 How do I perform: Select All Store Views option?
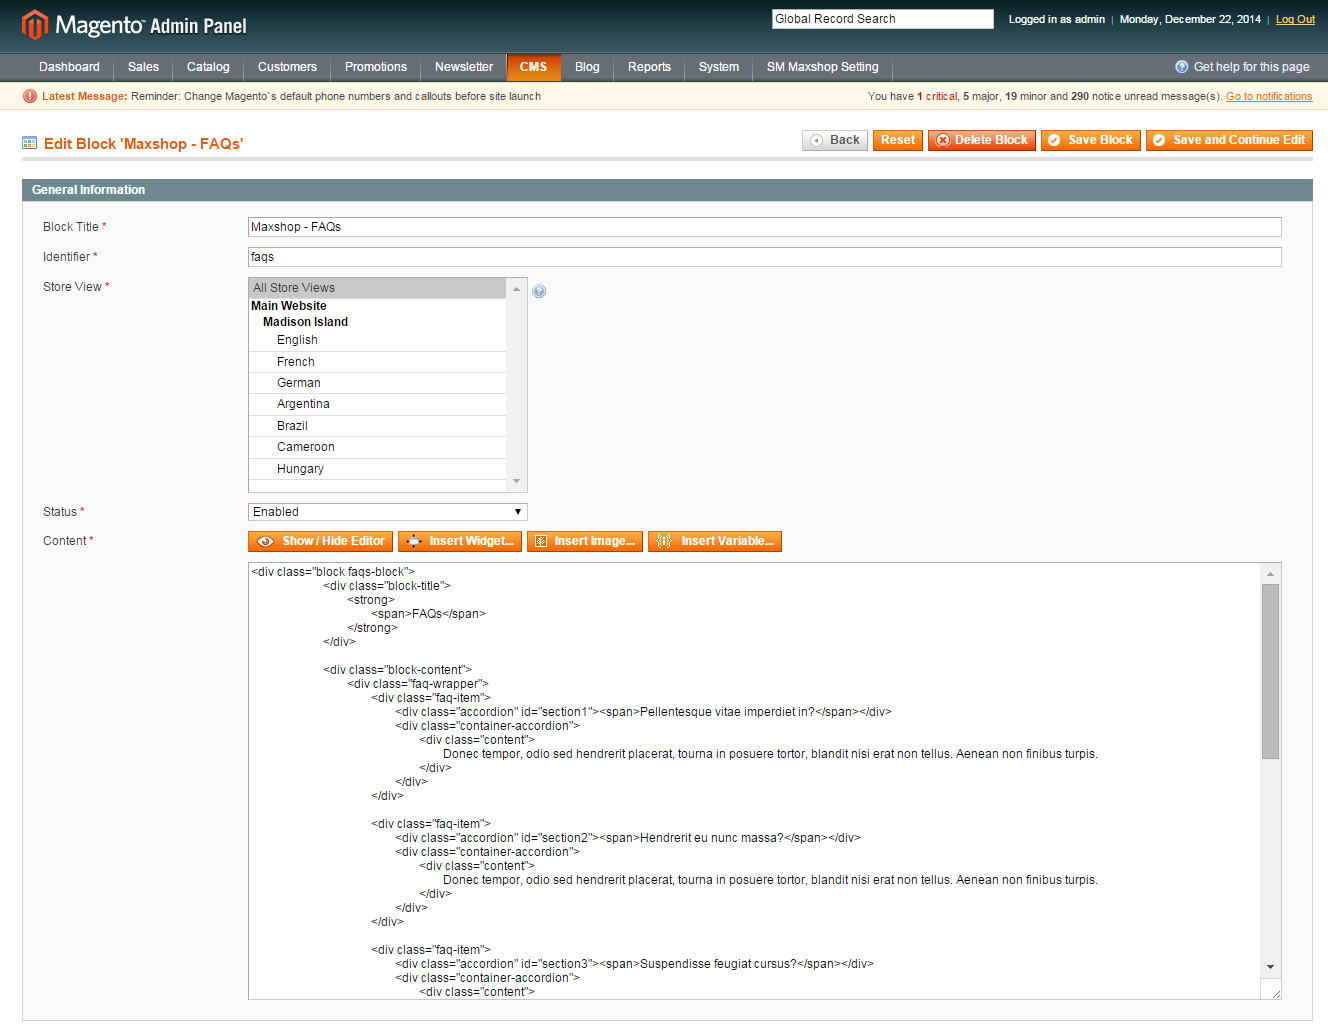coord(377,288)
